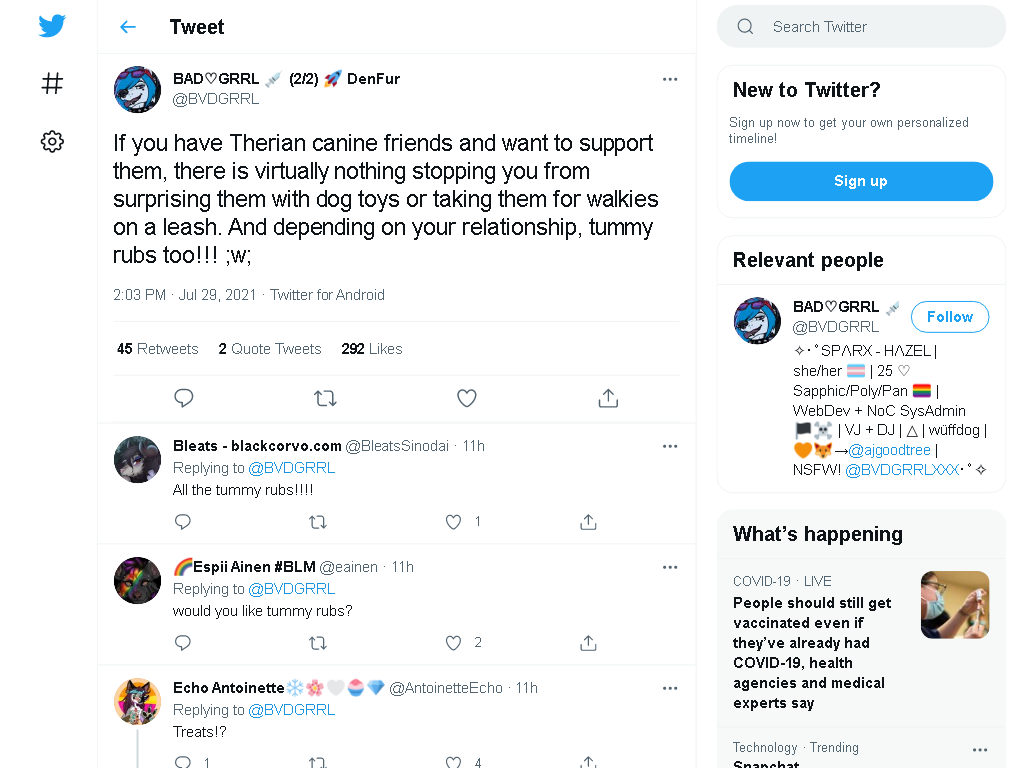Follow BAD♡GRRL in Relevant people
This screenshot has height=768, width=1024.
(950, 317)
